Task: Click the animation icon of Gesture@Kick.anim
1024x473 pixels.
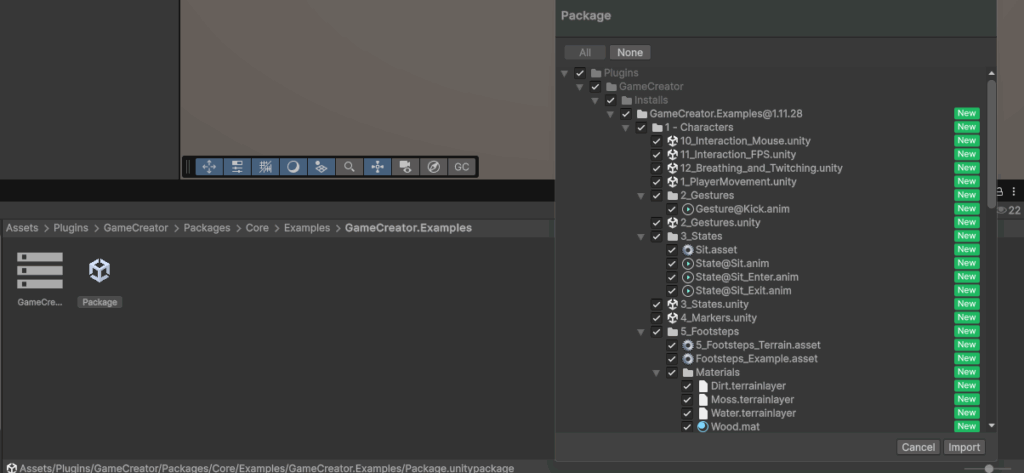Action: 688,209
